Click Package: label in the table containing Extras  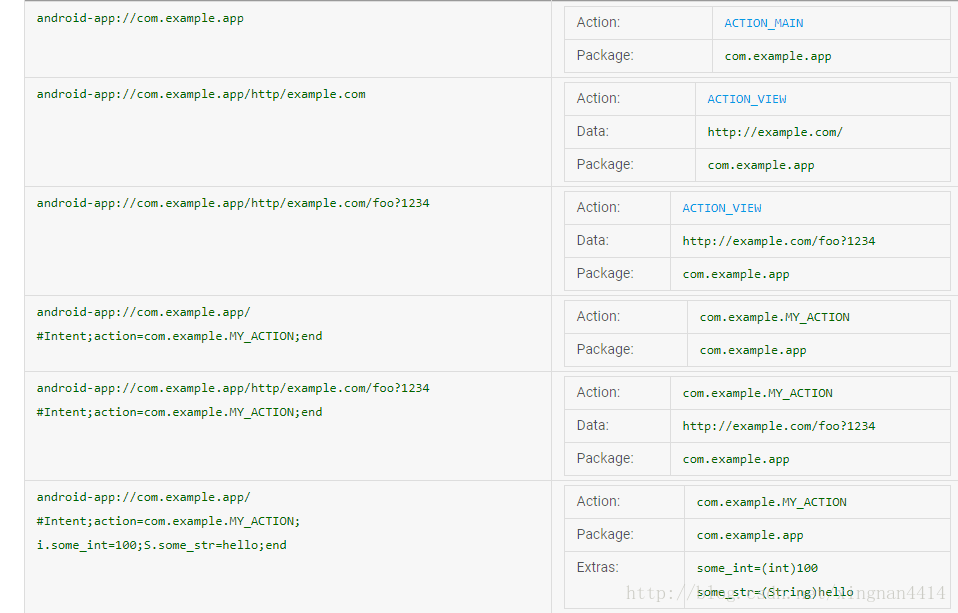coord(604,534)
